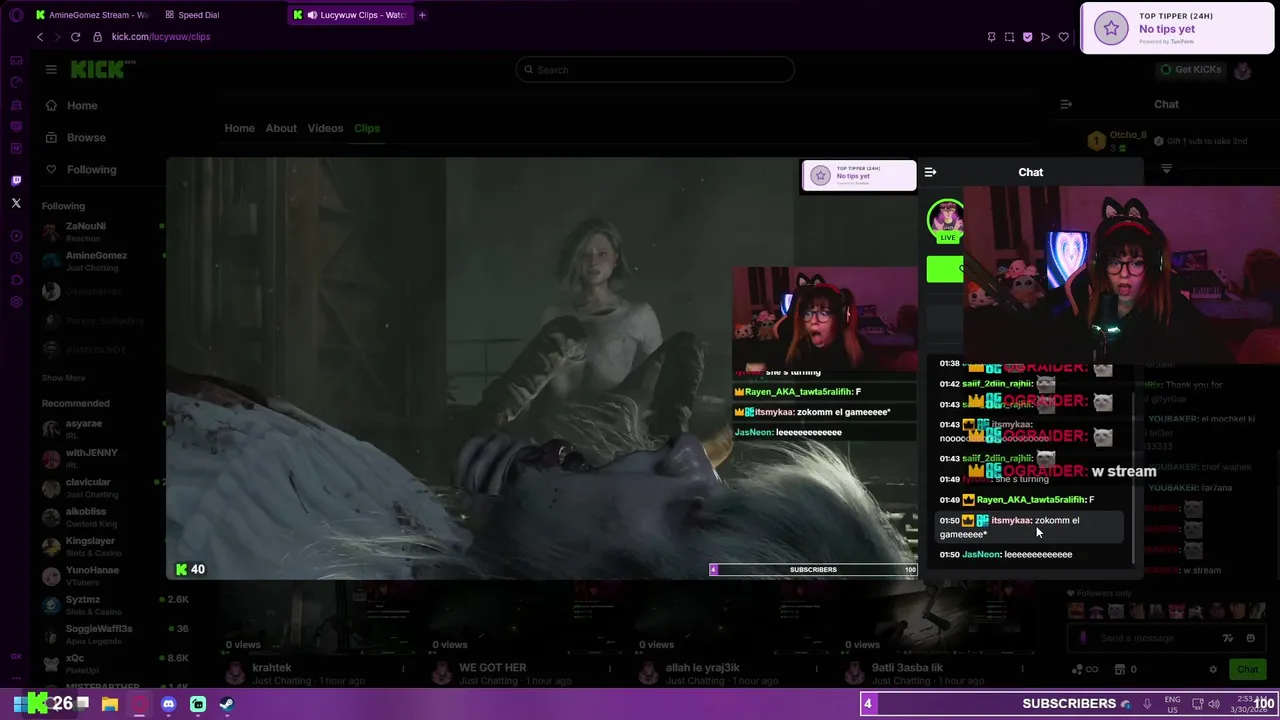Open the heart icon in browser toolbar
1280x720 pixels.
tap(1063, 37)
